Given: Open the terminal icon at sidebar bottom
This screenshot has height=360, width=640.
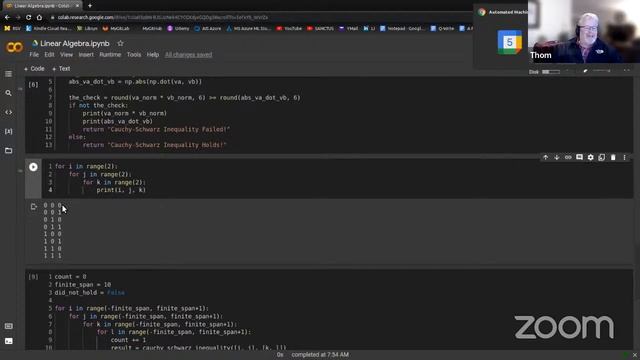Looking at the screenshot, I should [9, 341].
